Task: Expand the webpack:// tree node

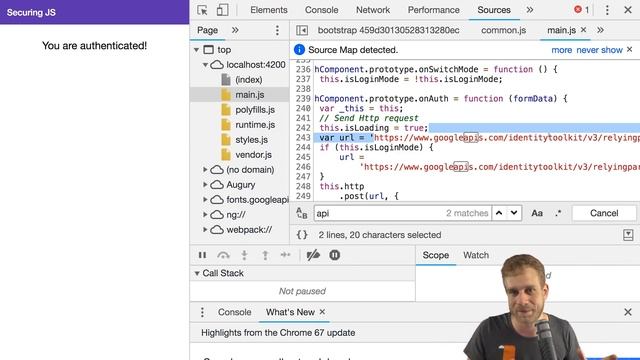Action: [x=205, y=229]
